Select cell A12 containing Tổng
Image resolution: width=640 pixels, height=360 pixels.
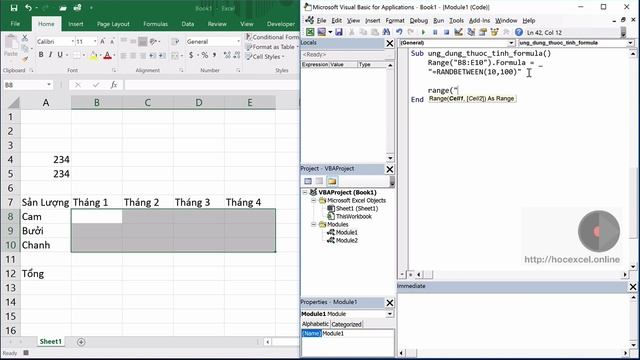pyautogui.click(x=46, y=273)
